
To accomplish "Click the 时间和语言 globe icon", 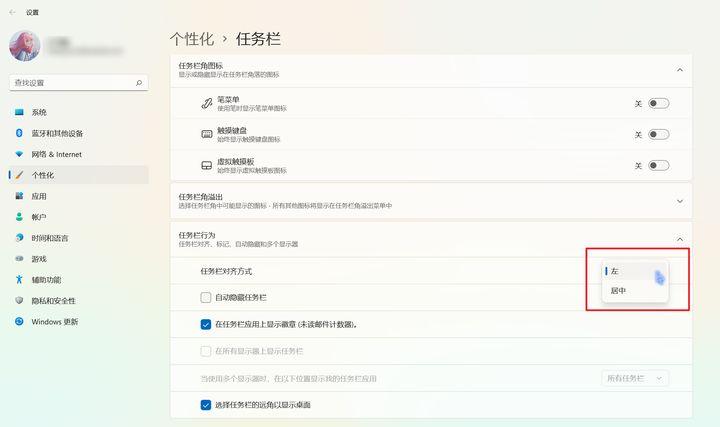I will tap(19, 238).
